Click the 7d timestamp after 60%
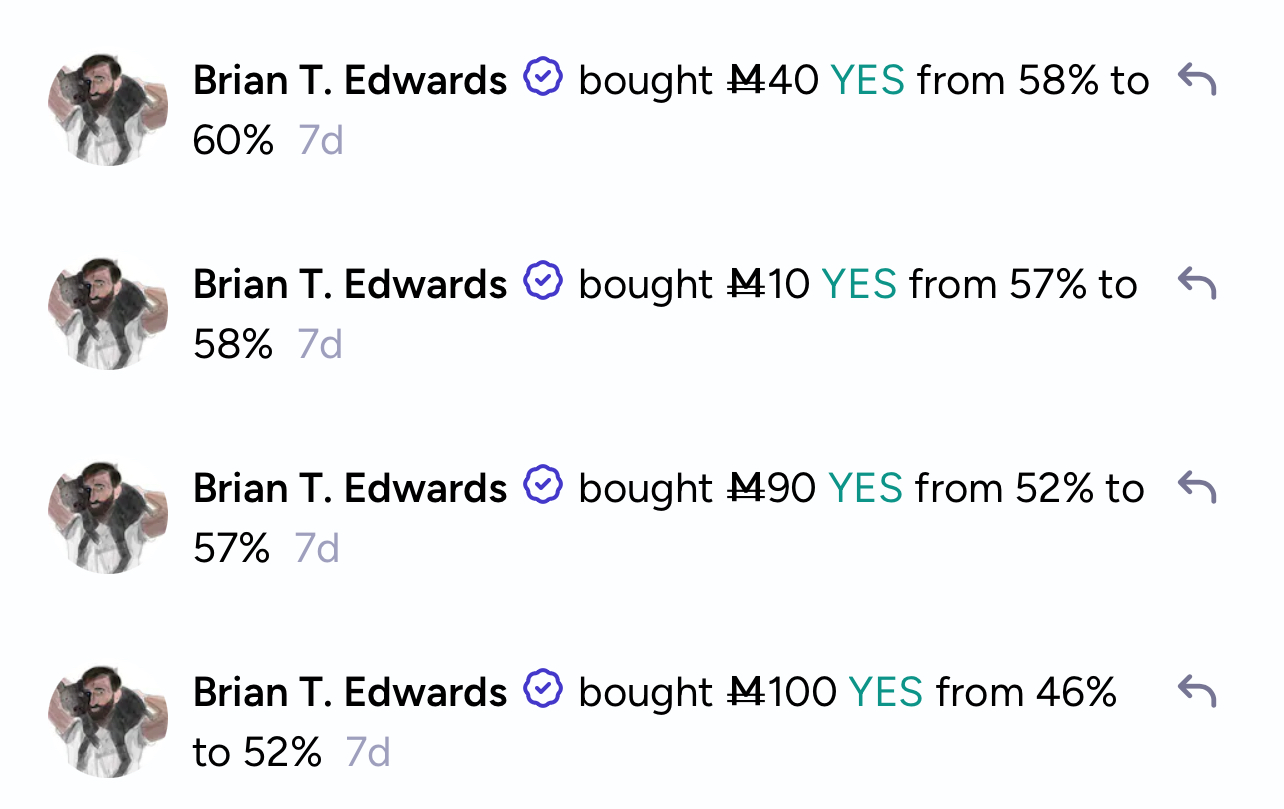Screen dimensions: 1284x809 pos(321,141)
